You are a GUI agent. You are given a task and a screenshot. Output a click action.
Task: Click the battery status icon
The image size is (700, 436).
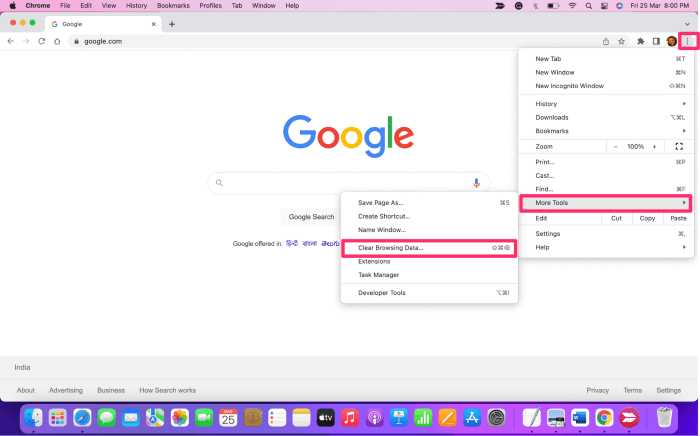(553, 6)
